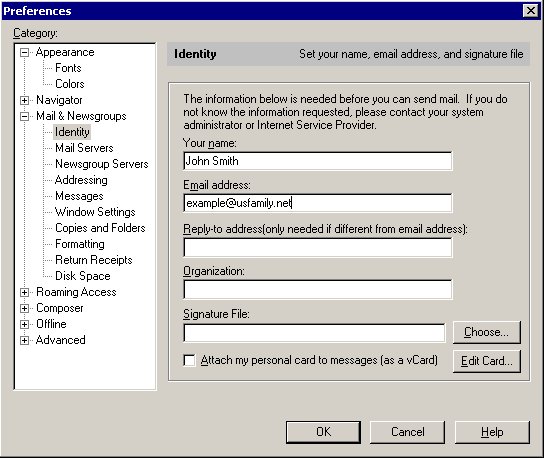544x458 pixels.
Task: Collapse the Mail & Newsgroups category
Action: tap(24, 117)
